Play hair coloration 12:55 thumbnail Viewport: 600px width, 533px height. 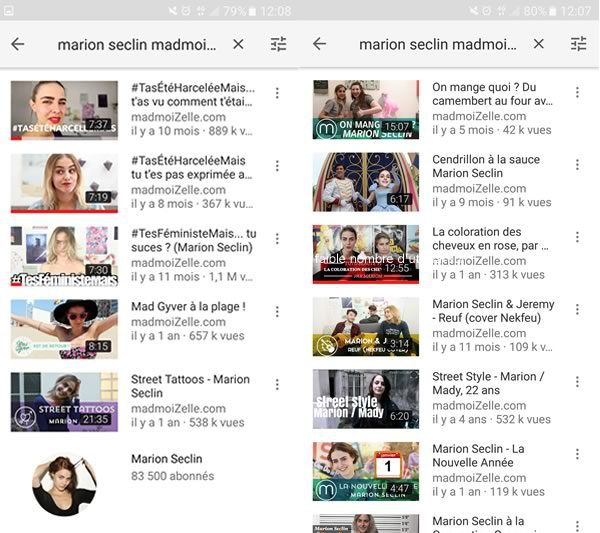pyautogui.click(x=366, y=254)
